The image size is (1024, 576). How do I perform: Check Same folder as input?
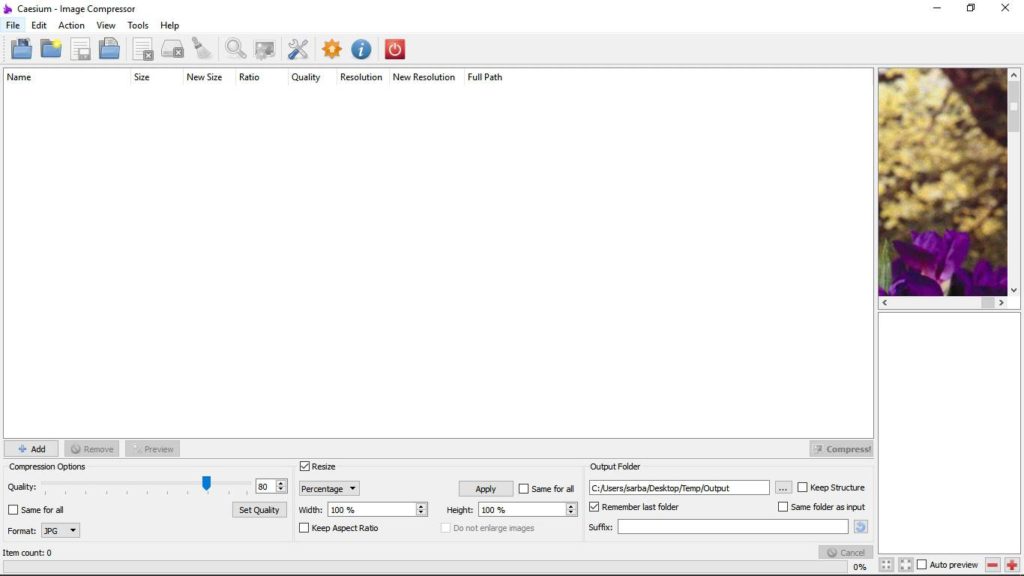coord(783,507)
